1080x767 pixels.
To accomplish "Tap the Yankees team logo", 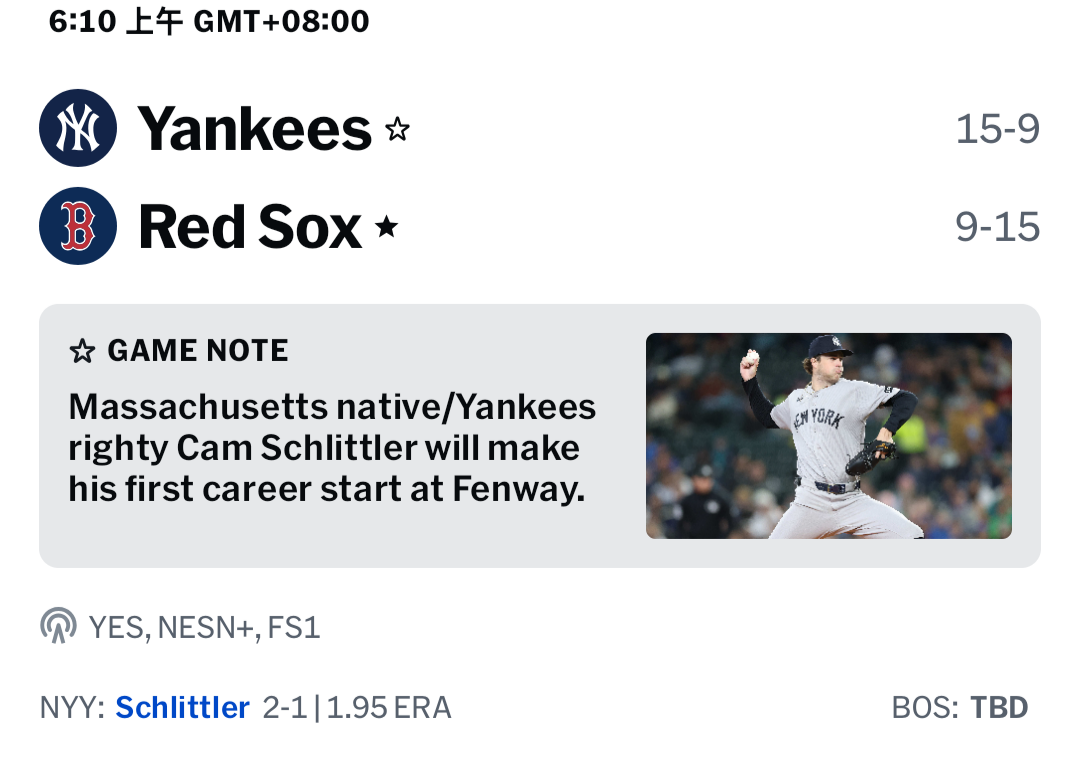I will click(x=78, y=128).
